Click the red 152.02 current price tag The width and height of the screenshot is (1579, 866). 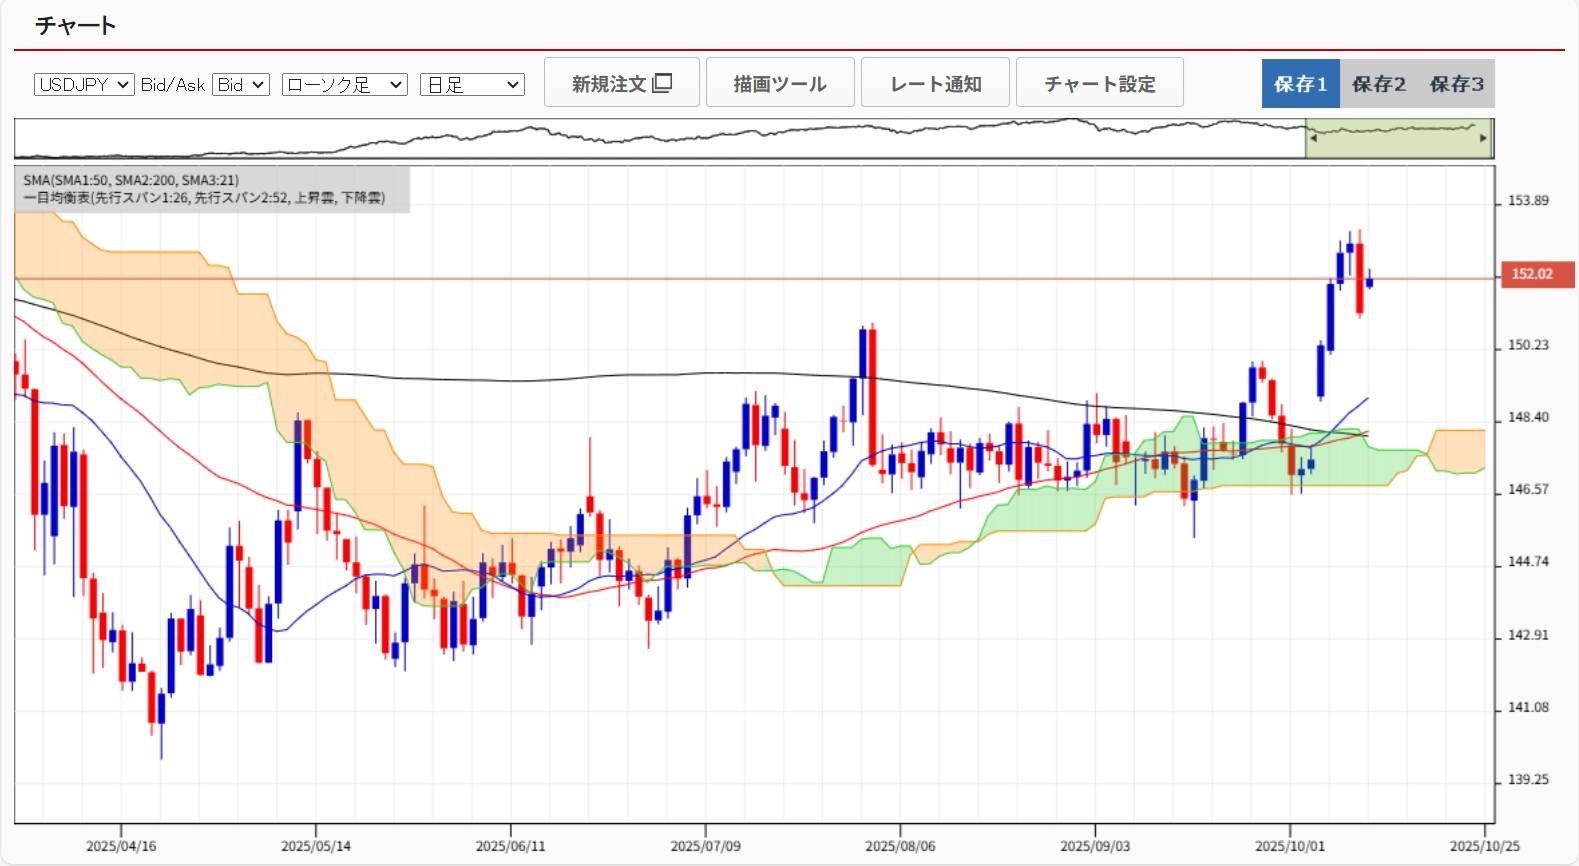[x=1537, y=274]
